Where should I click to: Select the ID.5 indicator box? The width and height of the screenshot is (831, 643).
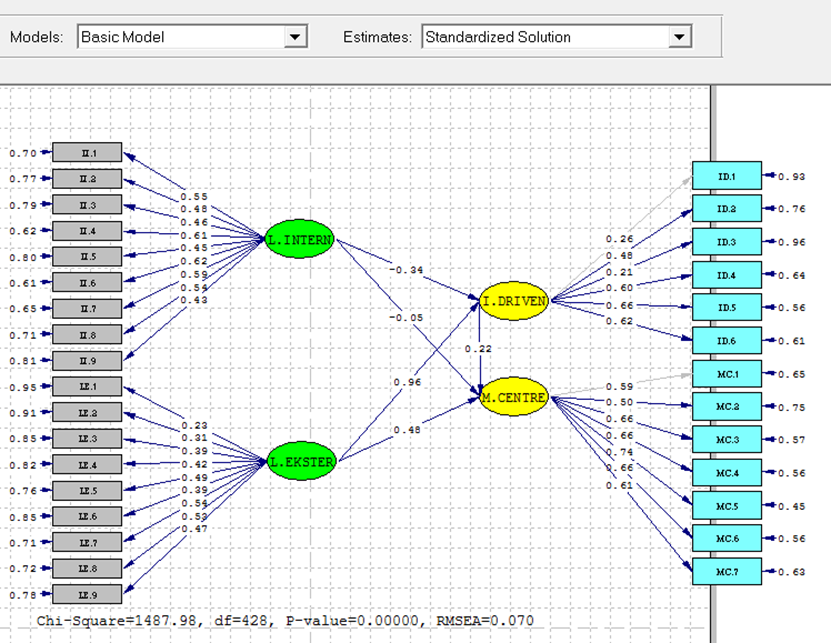pos(727,307)
